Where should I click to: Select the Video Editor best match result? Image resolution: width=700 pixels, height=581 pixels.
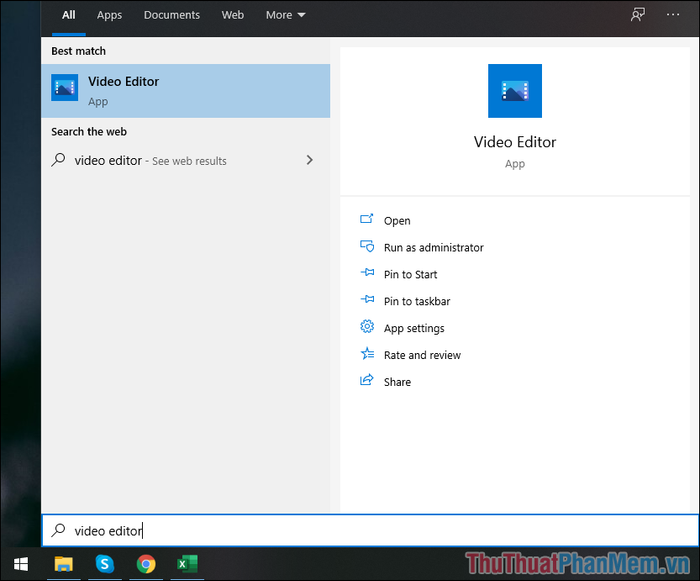tap(186, 91)
